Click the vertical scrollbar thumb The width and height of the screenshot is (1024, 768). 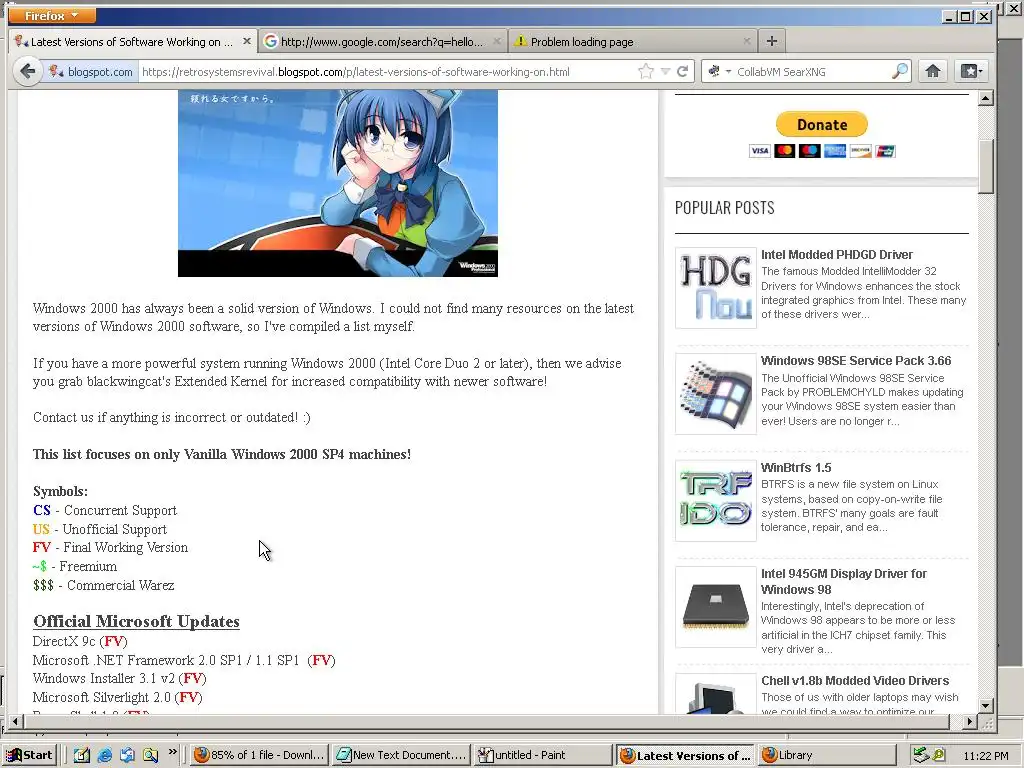985,166
